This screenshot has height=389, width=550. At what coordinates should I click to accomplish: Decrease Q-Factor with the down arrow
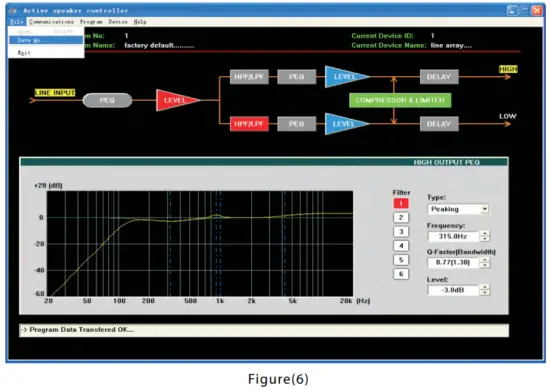click(485, 265)
